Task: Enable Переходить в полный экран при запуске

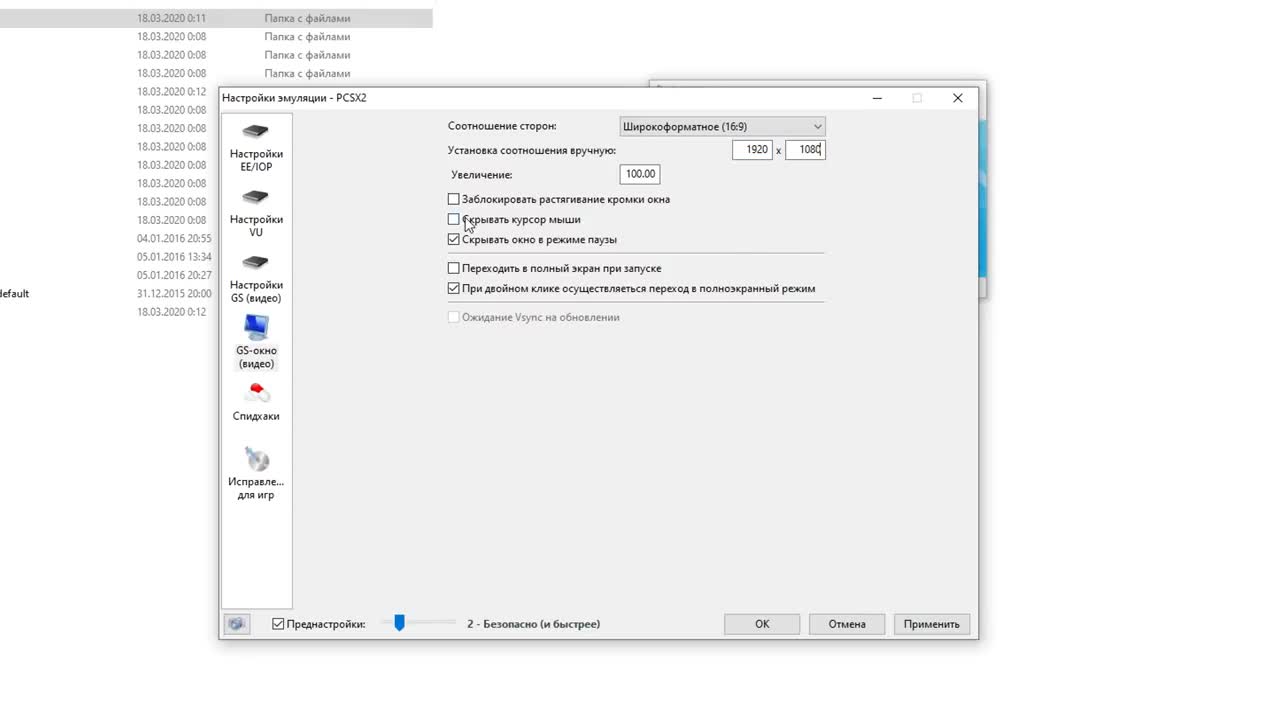Action: [x=454, y=268]
